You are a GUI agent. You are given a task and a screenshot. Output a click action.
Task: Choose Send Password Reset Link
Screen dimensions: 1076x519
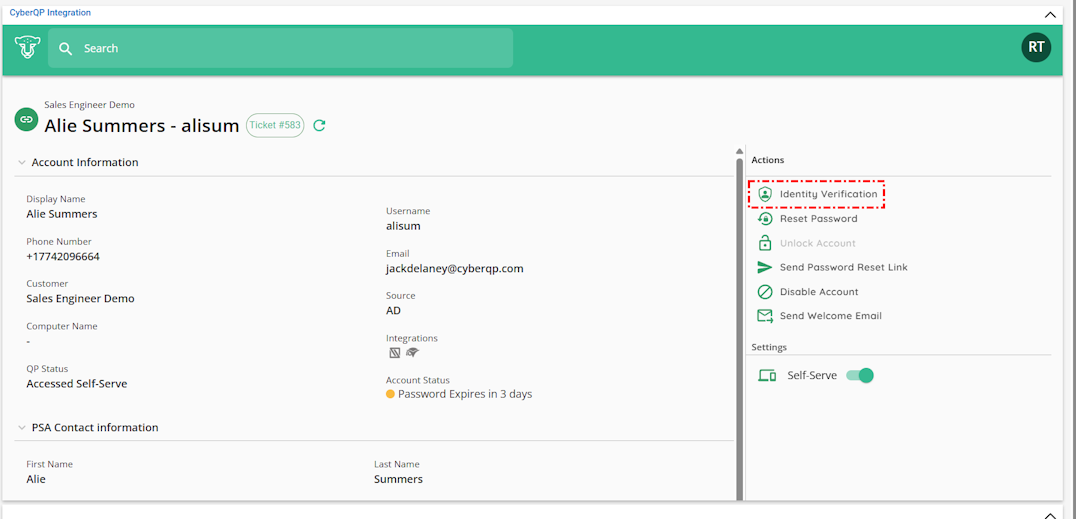point(843,268)
